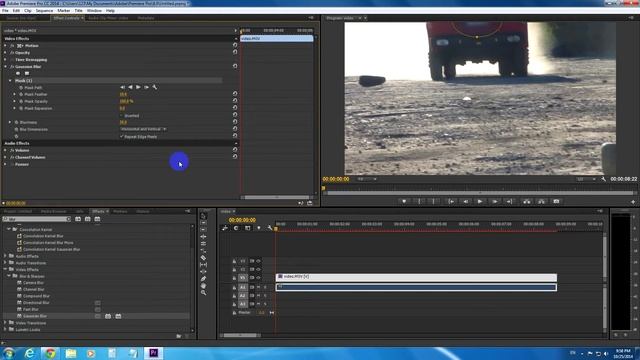Open Program monitor zoom level dropdown

point(367,179)
